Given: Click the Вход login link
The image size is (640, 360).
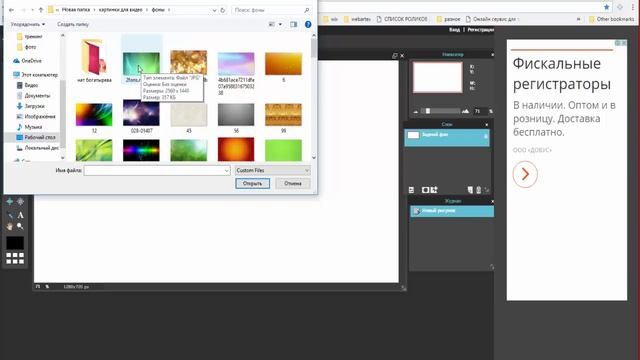Looking at the screenshot, I should 454,30.
